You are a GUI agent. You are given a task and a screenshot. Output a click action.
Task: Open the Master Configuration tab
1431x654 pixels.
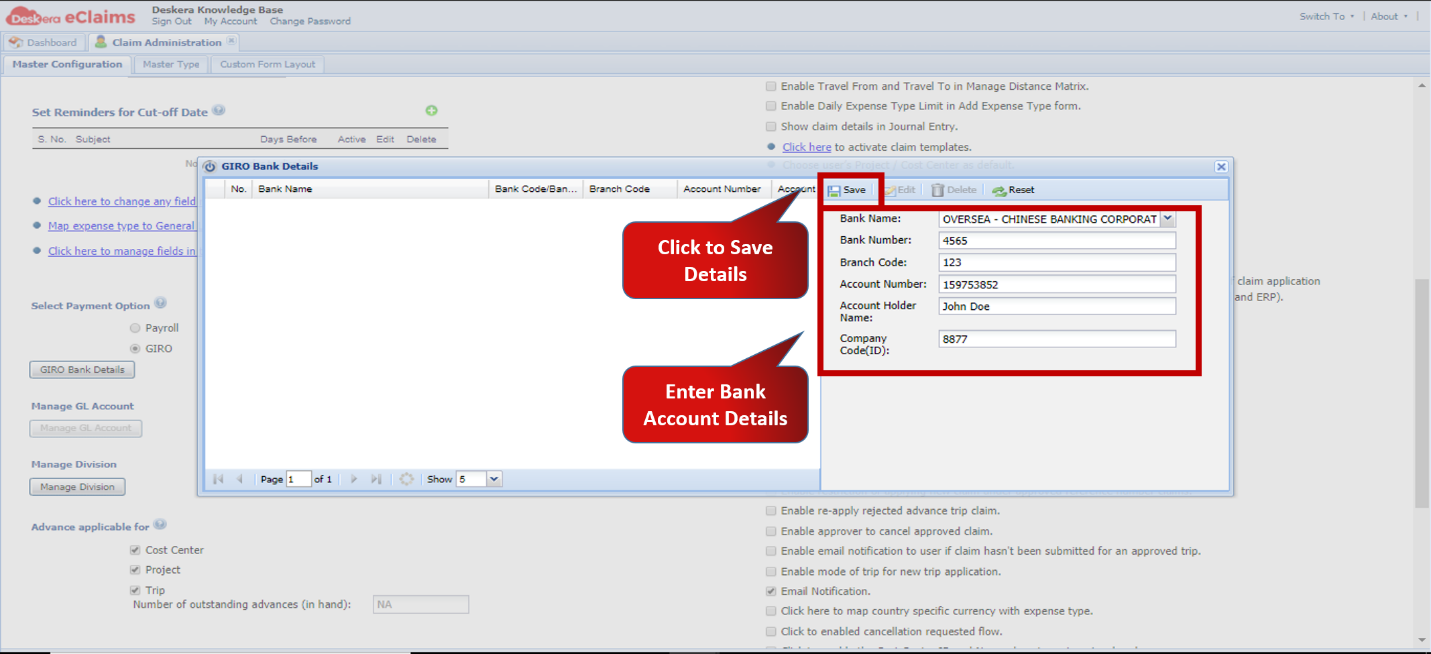click(67, 64)
